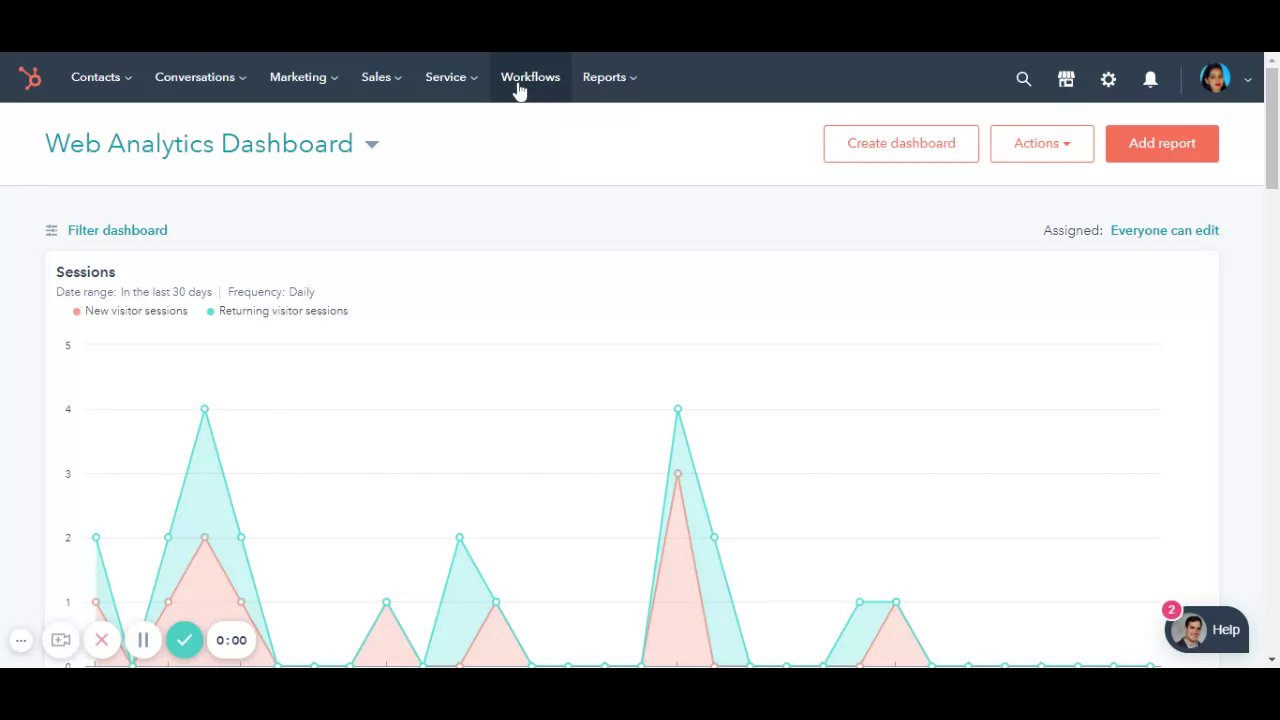Expand the Contacts menu
This screenshot has width=1280, height=720.
[101, 77]
